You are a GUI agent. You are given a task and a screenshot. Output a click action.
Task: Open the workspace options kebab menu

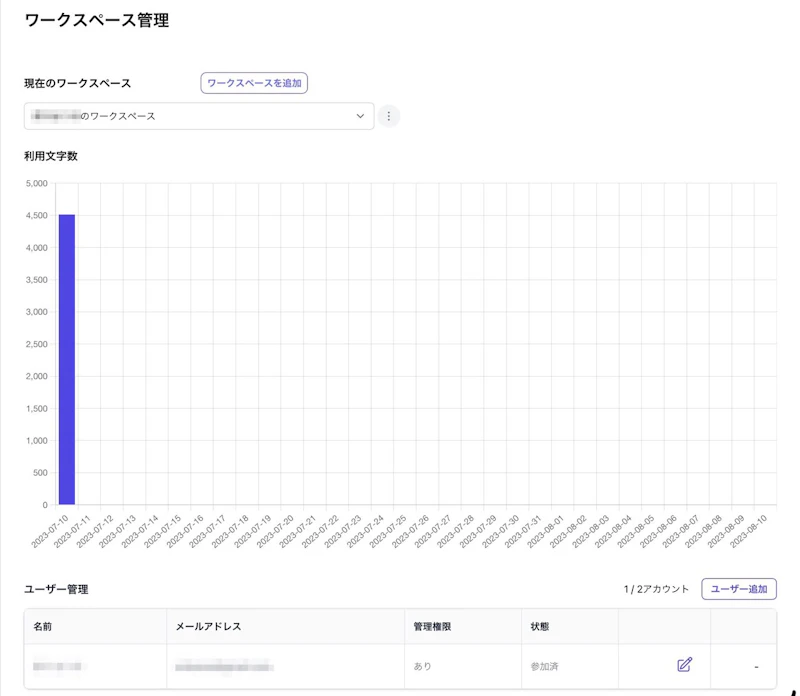(x=389, y=116)
